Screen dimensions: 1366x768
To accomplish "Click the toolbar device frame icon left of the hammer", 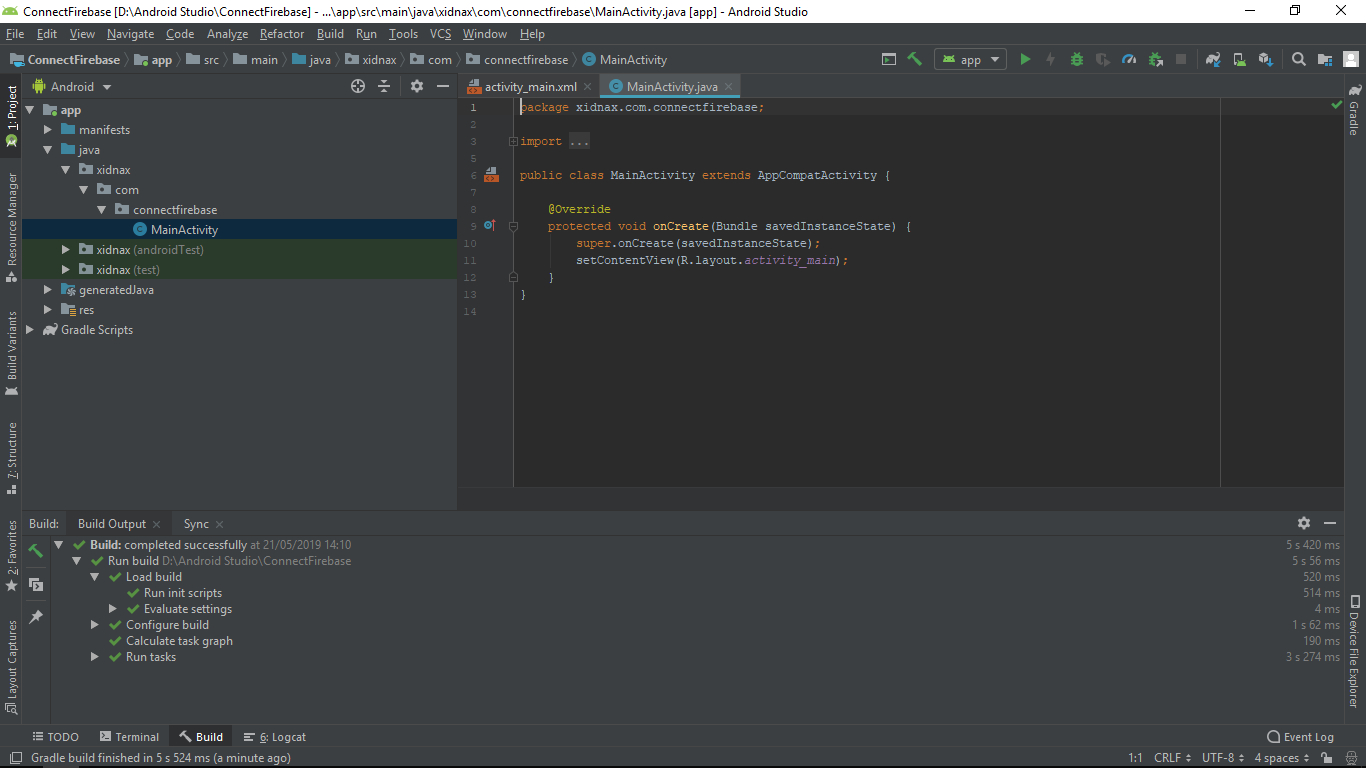I will [x=889, y=59].
